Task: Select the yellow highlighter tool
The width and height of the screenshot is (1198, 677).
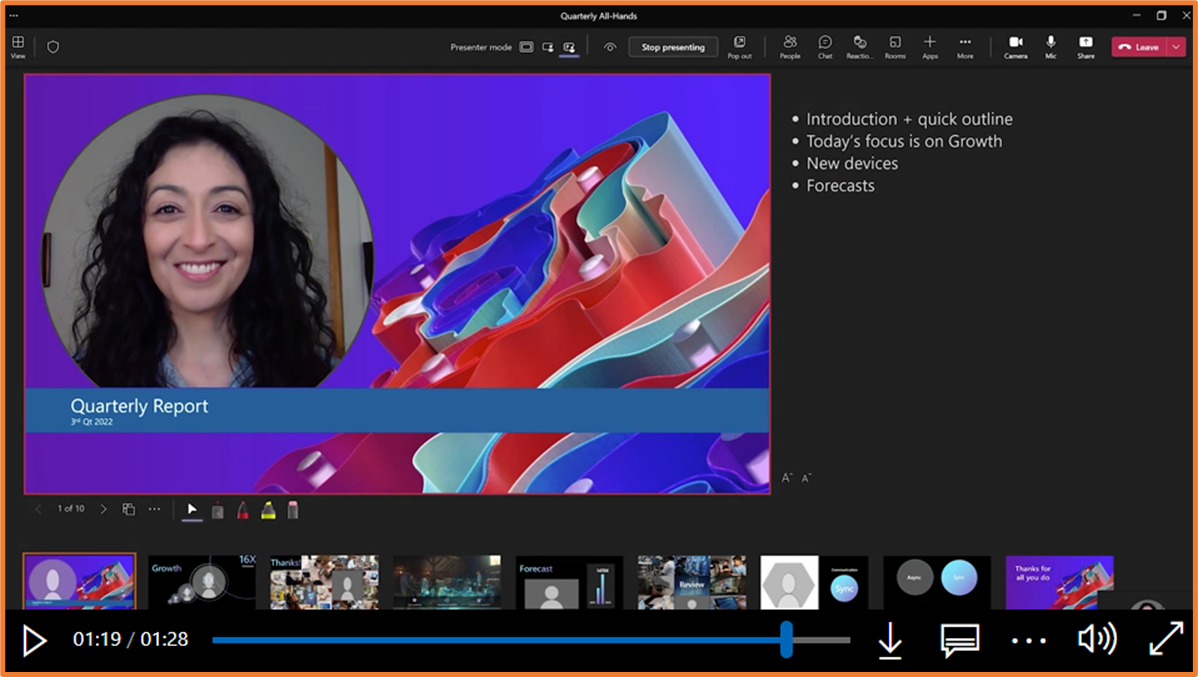Action: coord(267,510)
